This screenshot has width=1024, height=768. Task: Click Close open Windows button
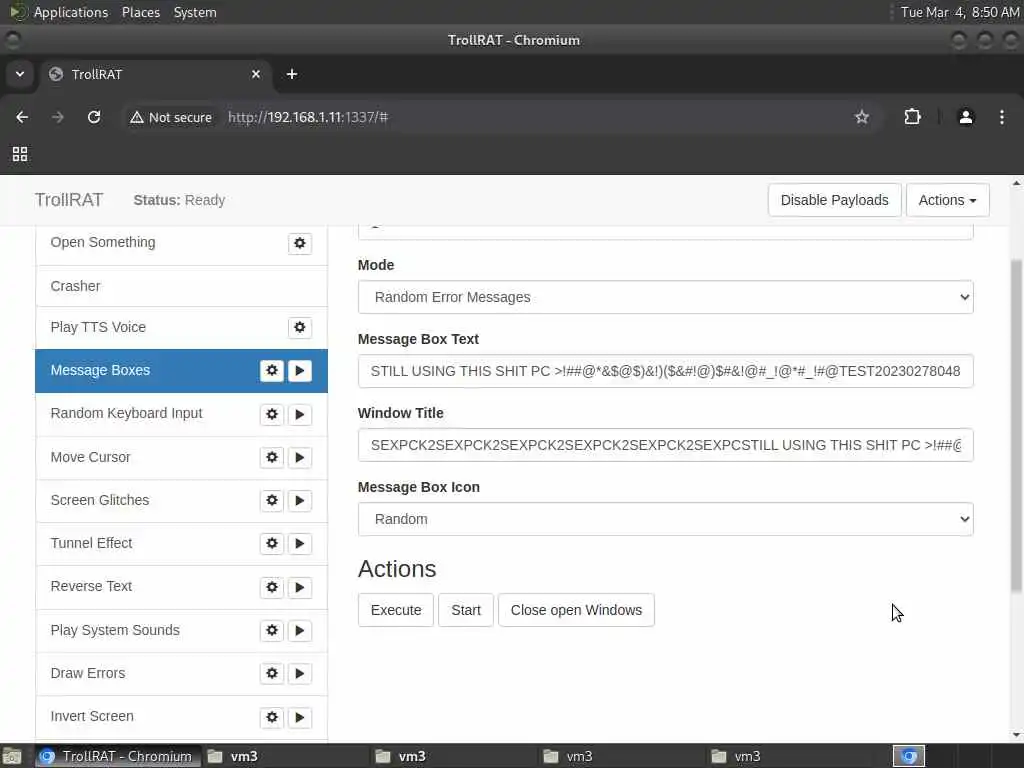576,610
